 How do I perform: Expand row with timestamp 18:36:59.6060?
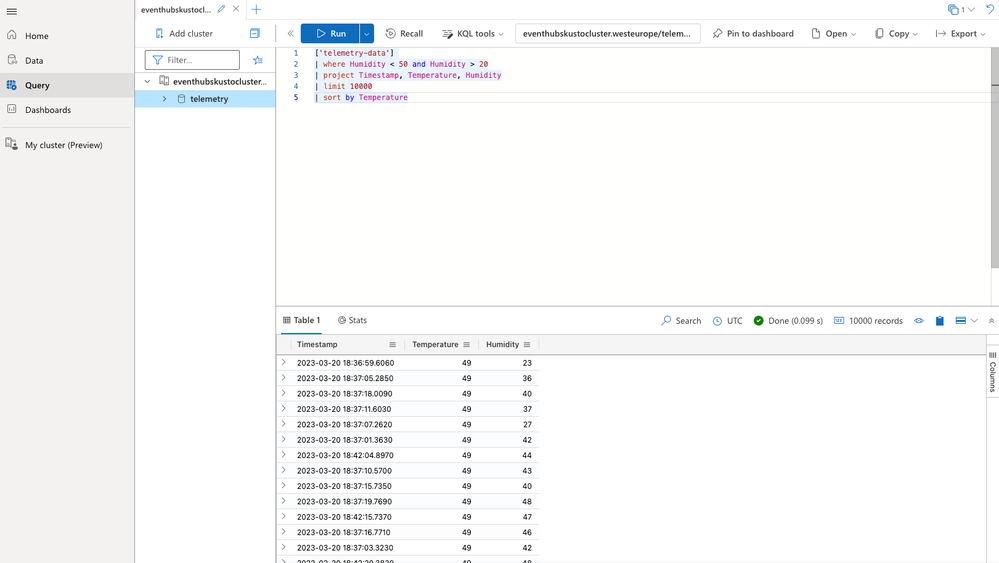click(x=284, y=362)
